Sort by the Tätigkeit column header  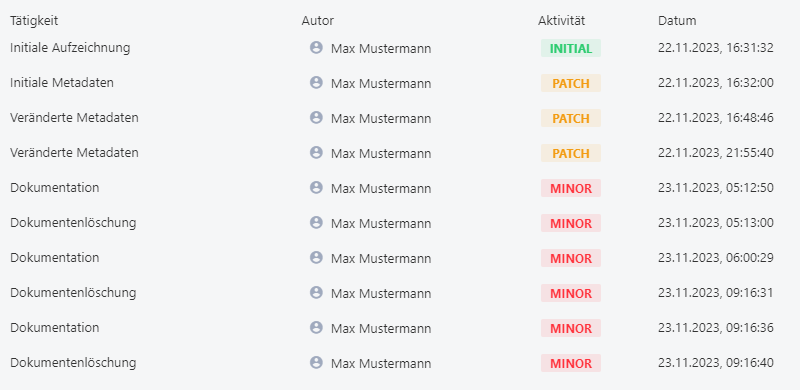(34, 21)
